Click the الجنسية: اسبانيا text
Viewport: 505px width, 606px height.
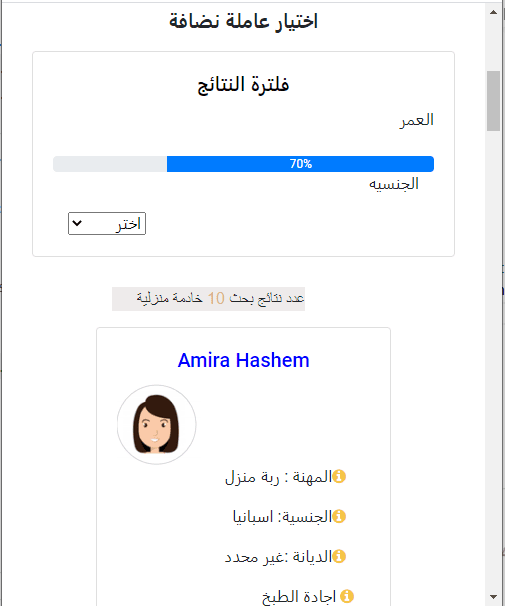[282, 517]
